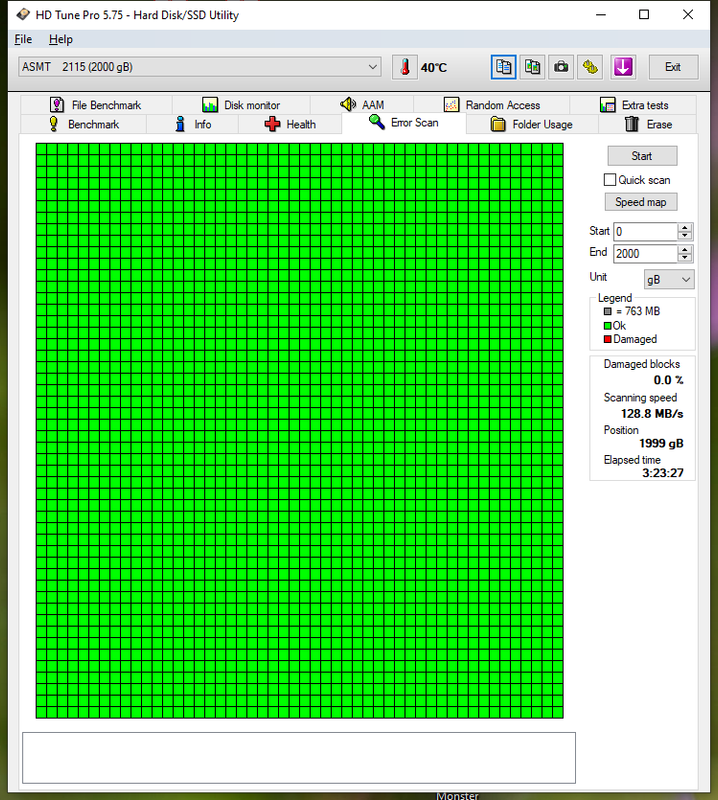Click the Error Scan magnifier icon
The height and width of the screenshot is (800, 718).
click(x=377, y=122)
